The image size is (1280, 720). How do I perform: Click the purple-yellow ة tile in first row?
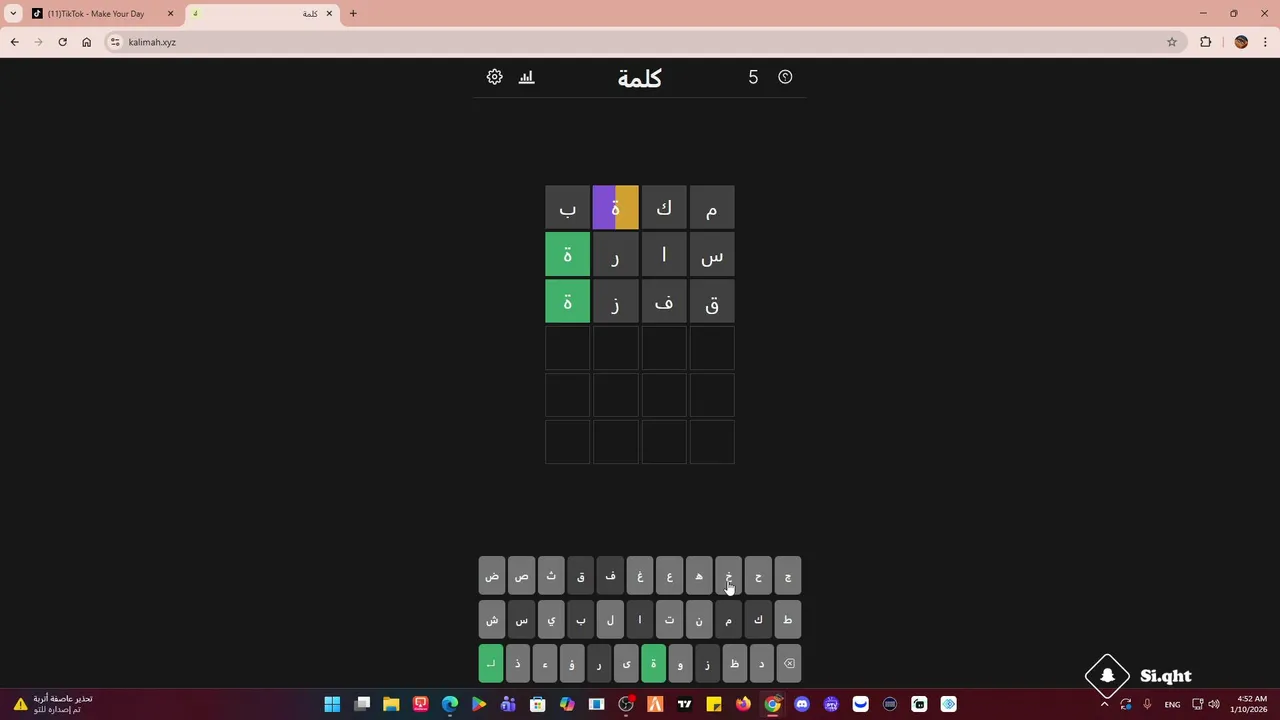[x=615, y=208]
